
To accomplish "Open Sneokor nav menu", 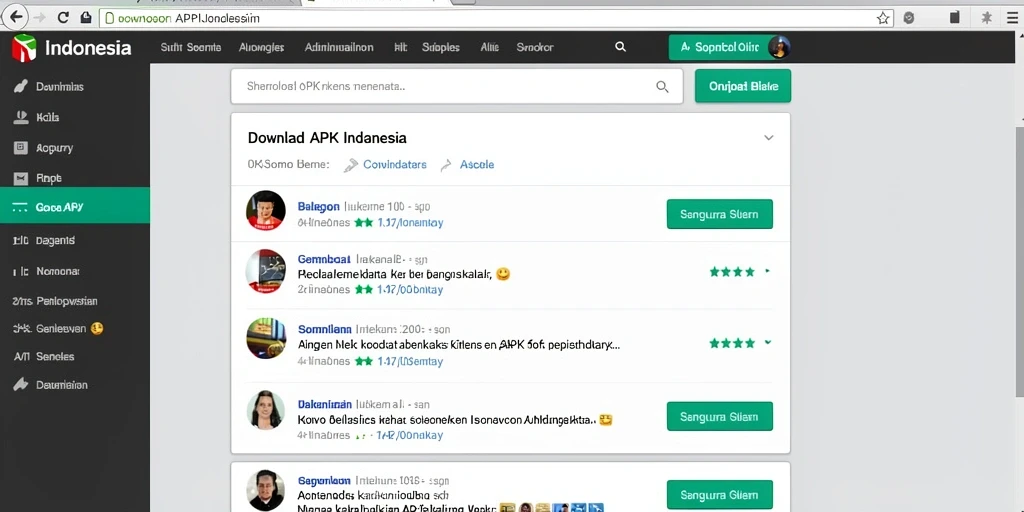I will (535, 47).
